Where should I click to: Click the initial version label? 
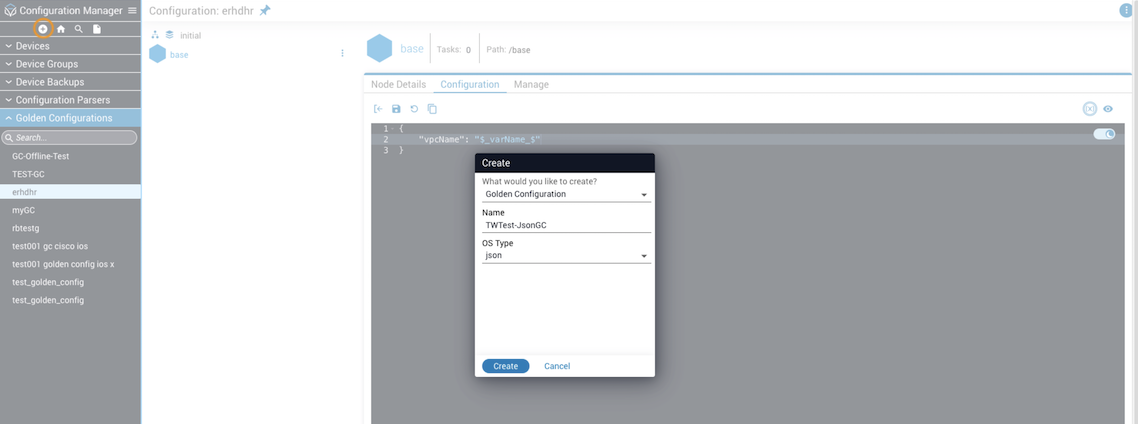coord(190,35)
